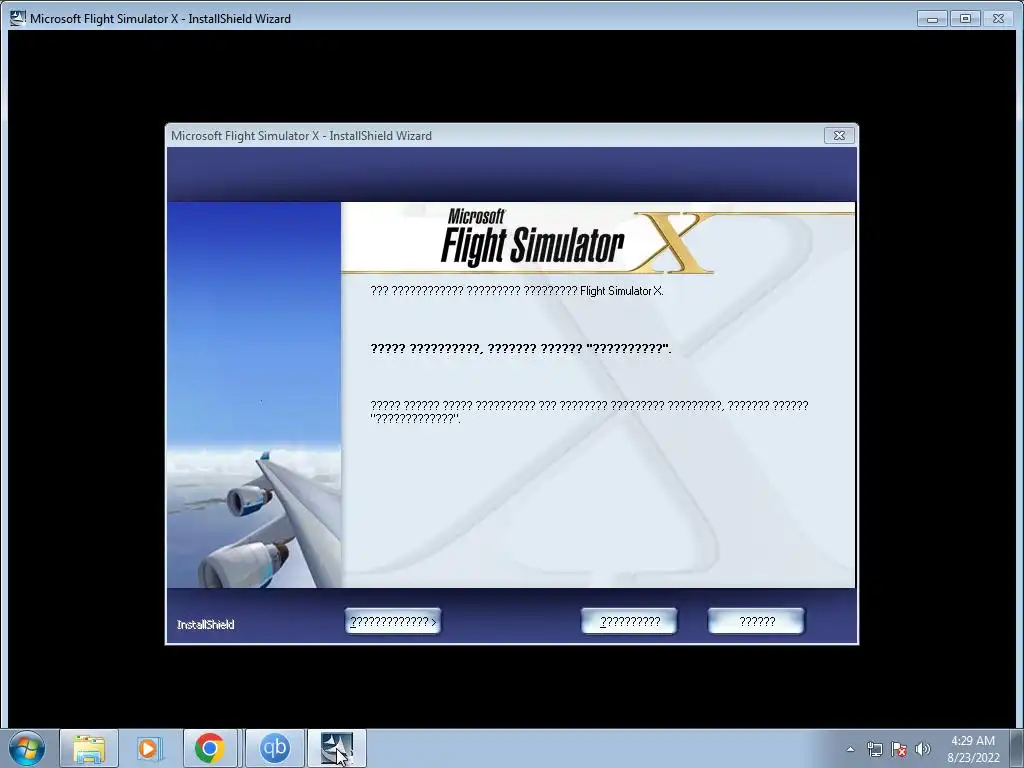Click the outer window title bar icon
This screenshot has height=768, width=1024.
[x=18, y=18]
